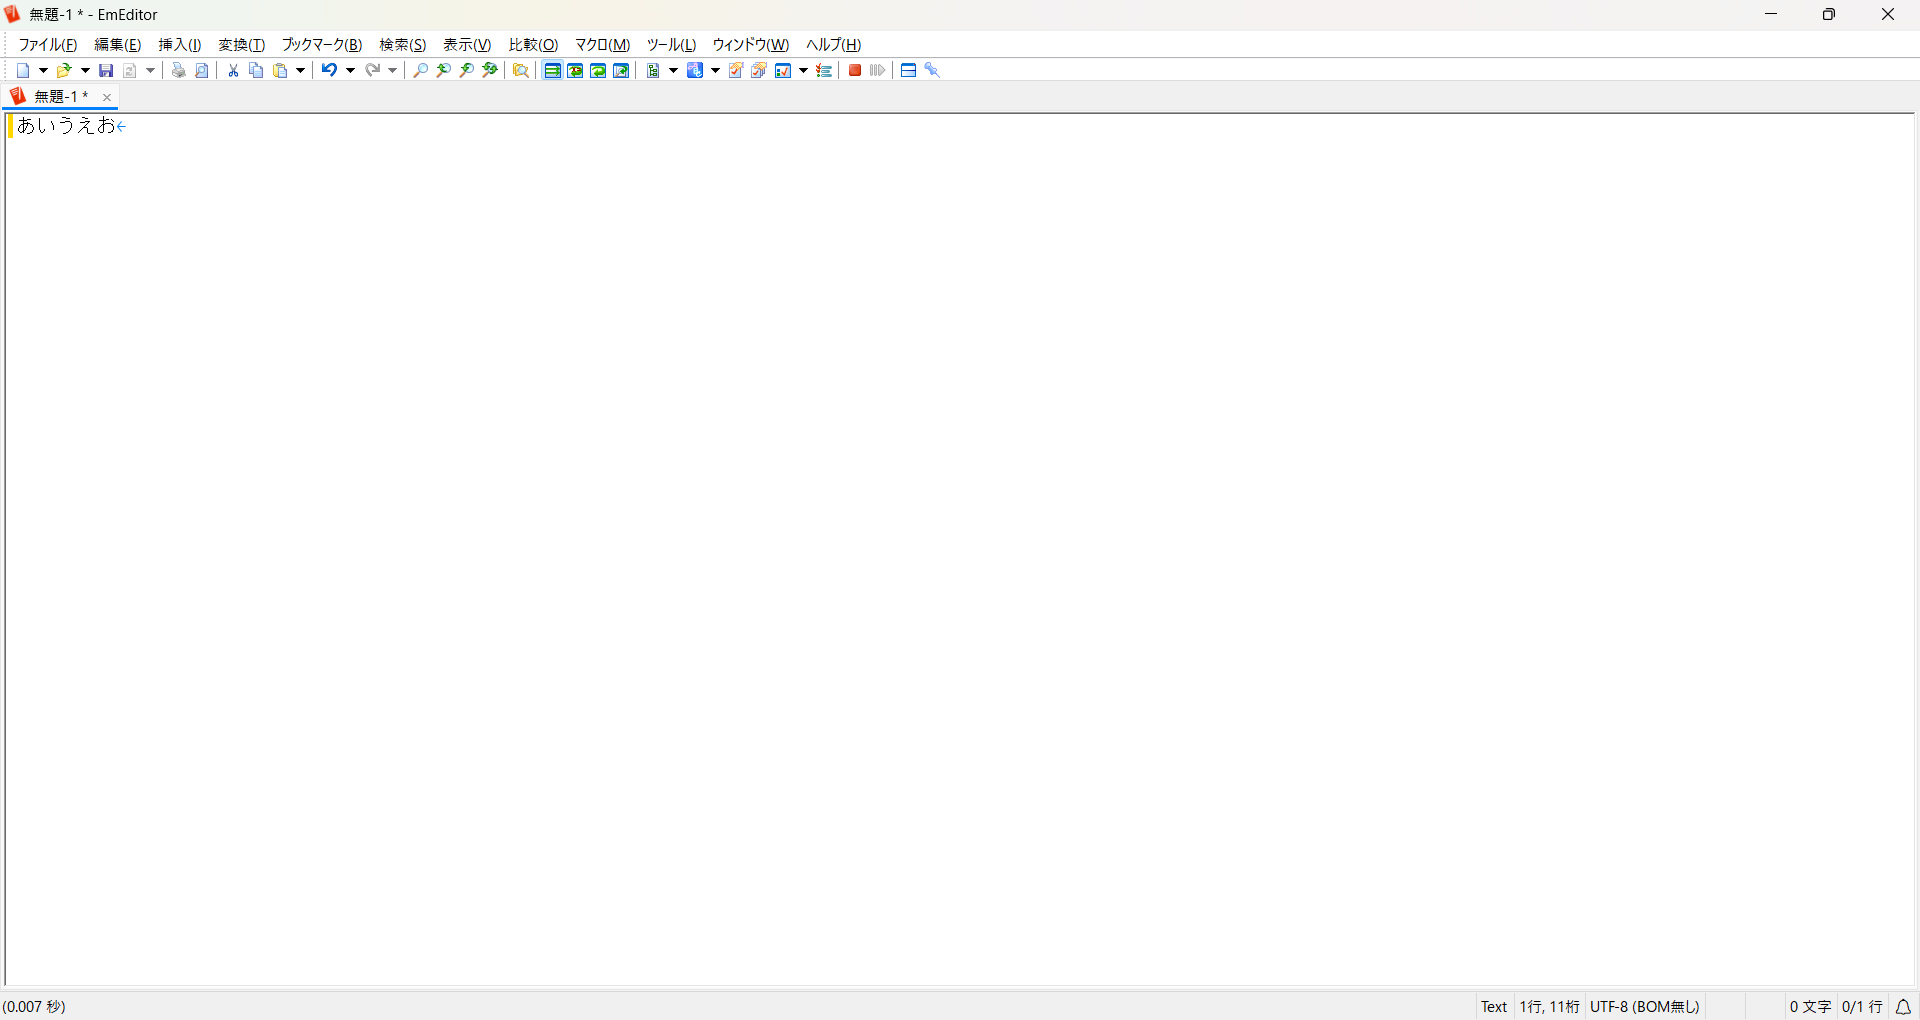
Task: Expand the New file dropdown arrow
Action: click(x=43, y=70)
